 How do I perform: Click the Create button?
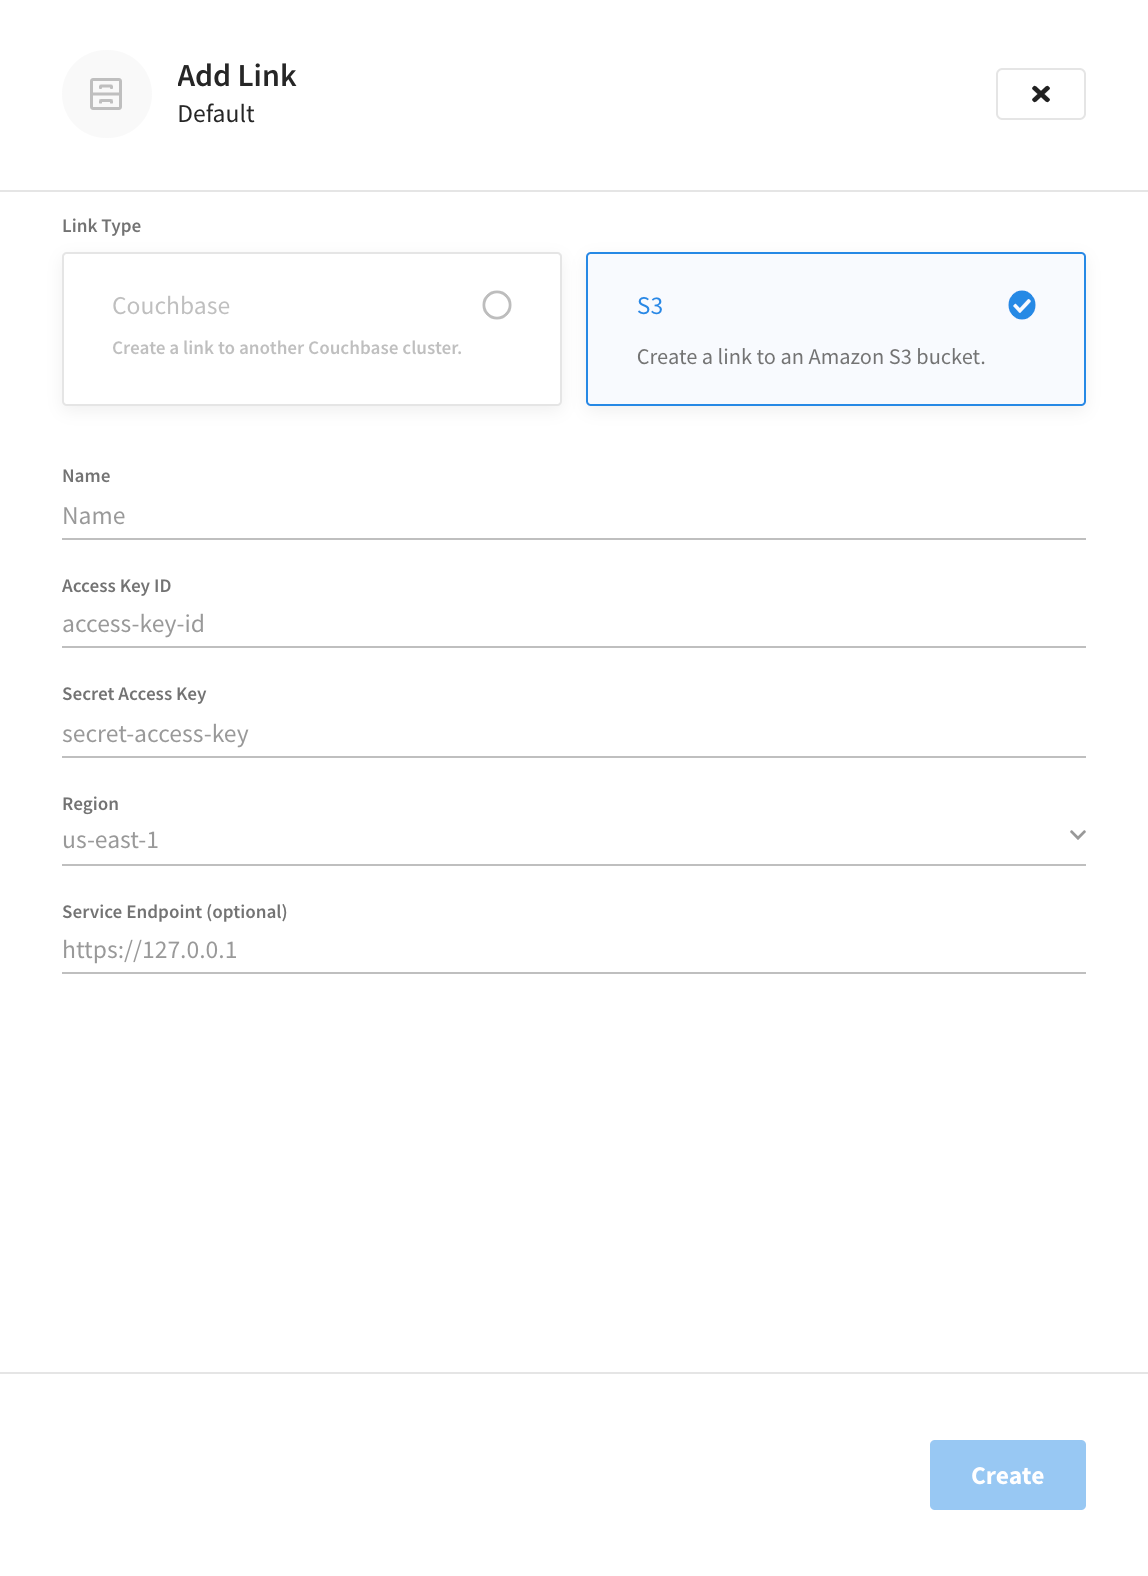1007,1475
